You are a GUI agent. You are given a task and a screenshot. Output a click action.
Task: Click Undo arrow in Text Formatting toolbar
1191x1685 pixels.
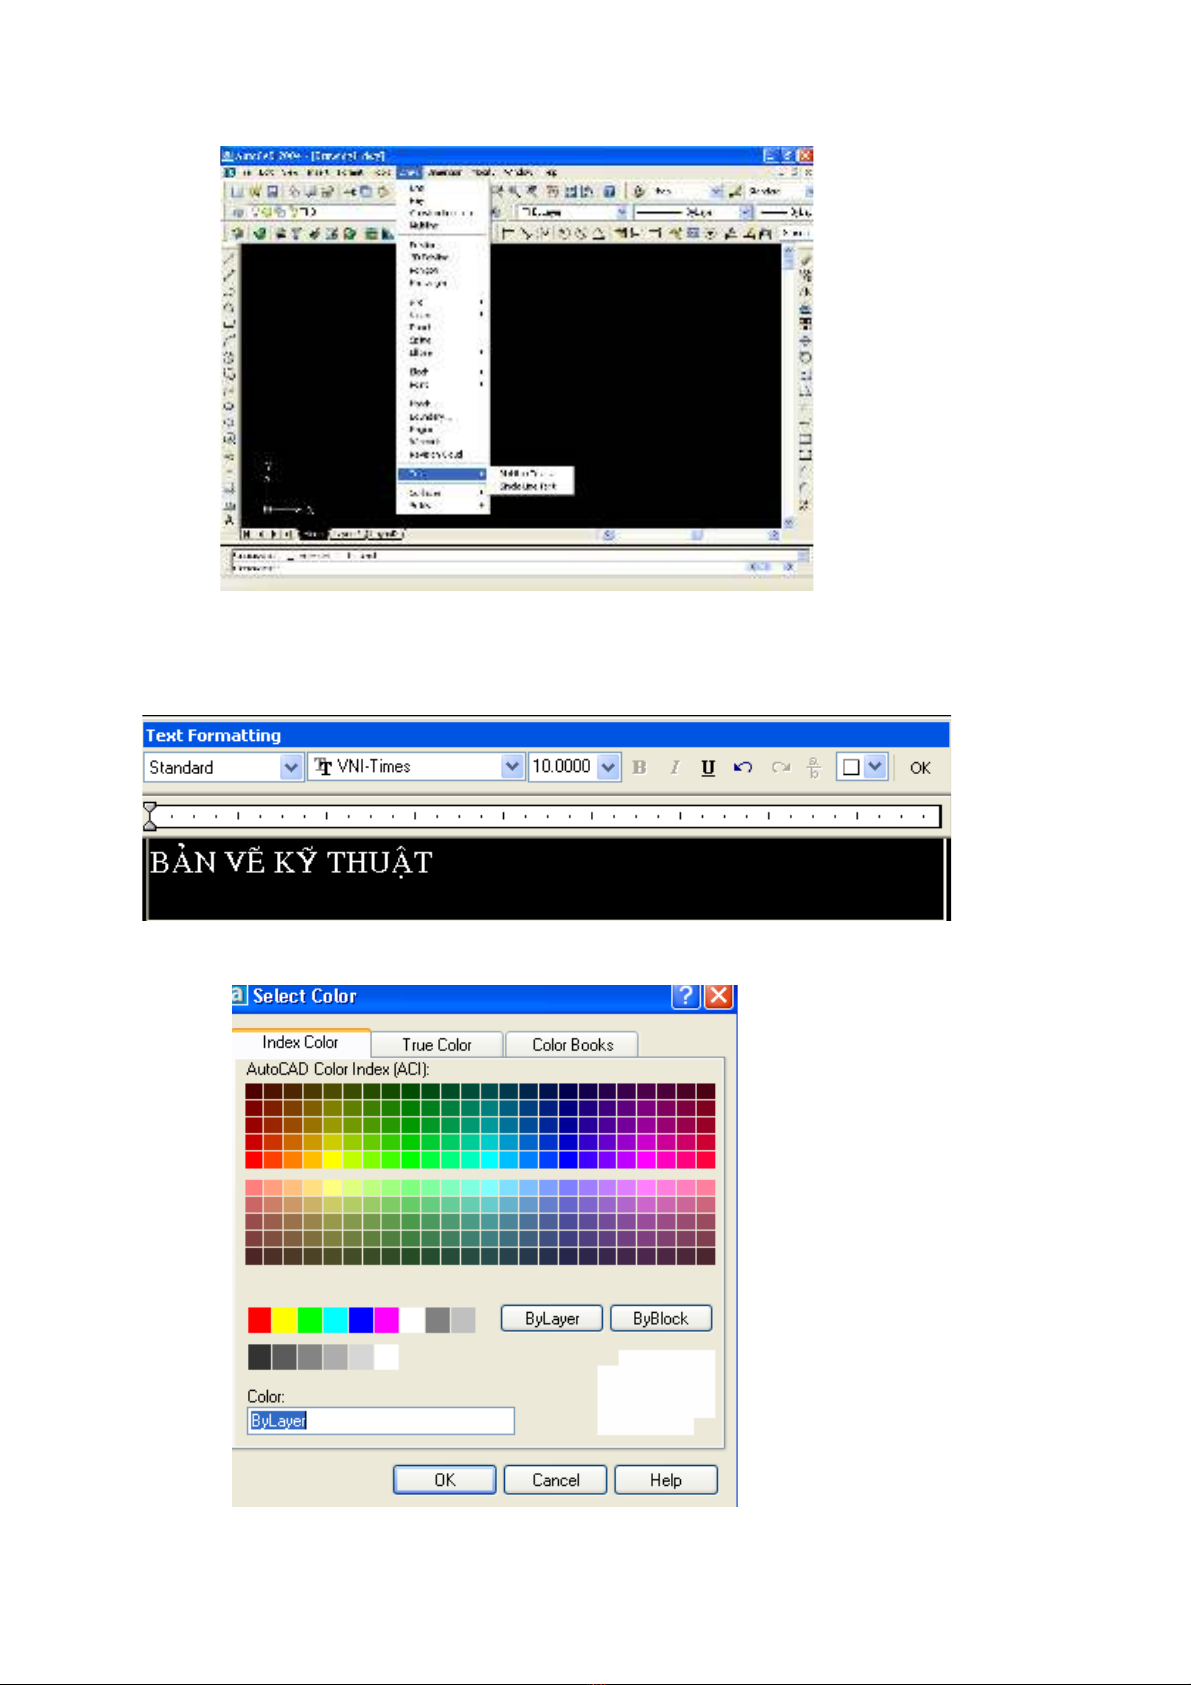point(743,768)
